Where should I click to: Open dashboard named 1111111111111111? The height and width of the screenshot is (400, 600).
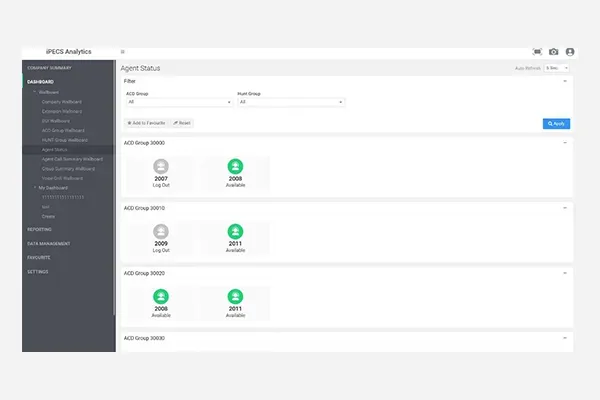(x=63, y=197)
